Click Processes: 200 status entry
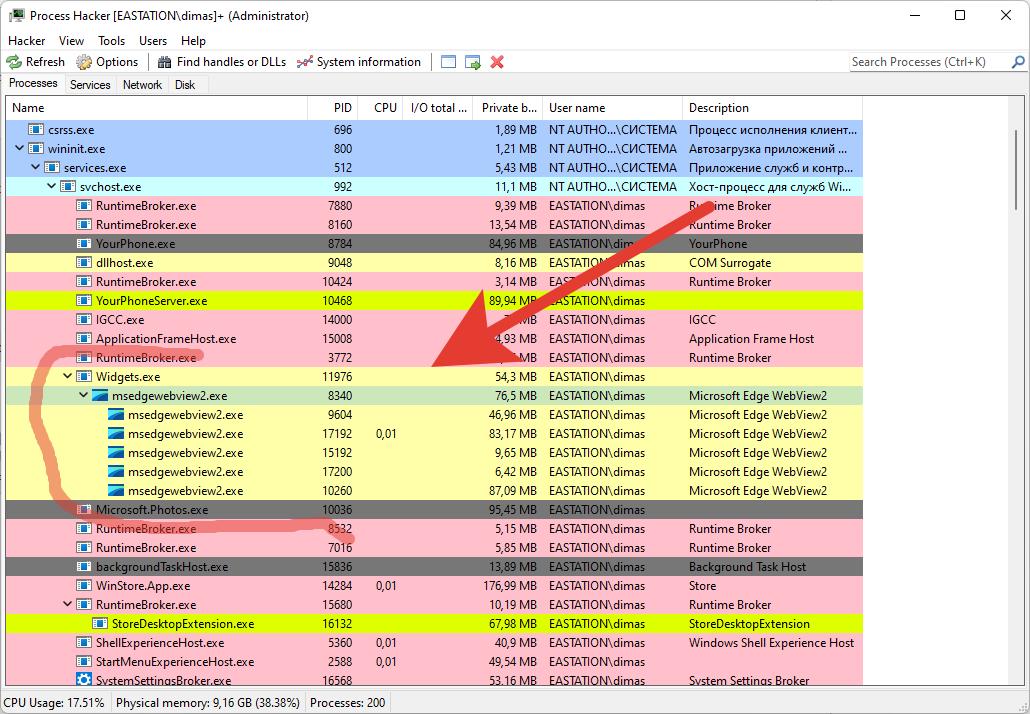The width and height of the screenshot is (1030, 714). coord(347,703)
